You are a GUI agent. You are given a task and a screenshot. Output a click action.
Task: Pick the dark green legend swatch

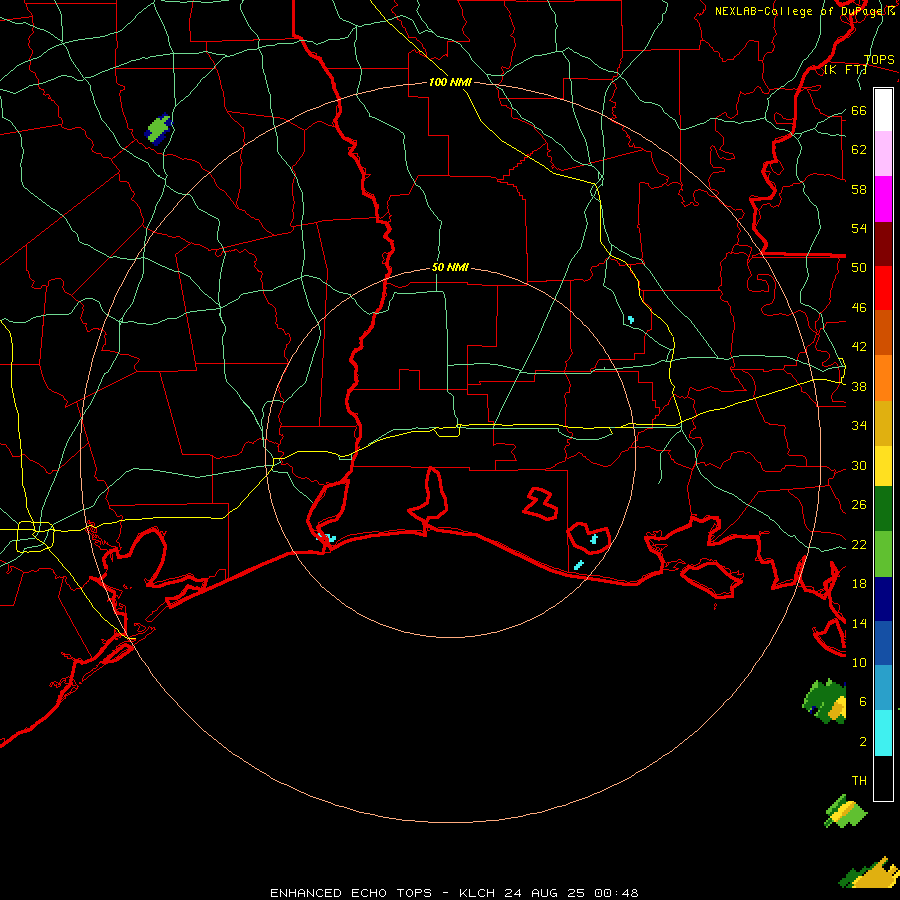883,509
